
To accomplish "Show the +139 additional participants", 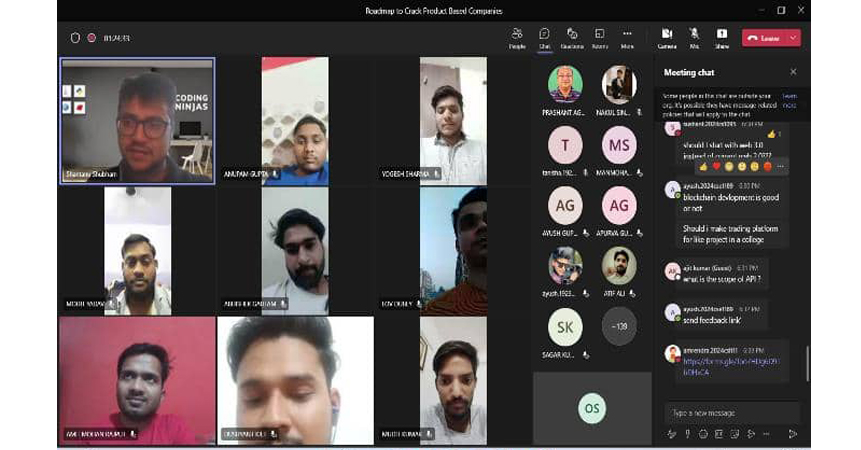I will tap(619, 327).
